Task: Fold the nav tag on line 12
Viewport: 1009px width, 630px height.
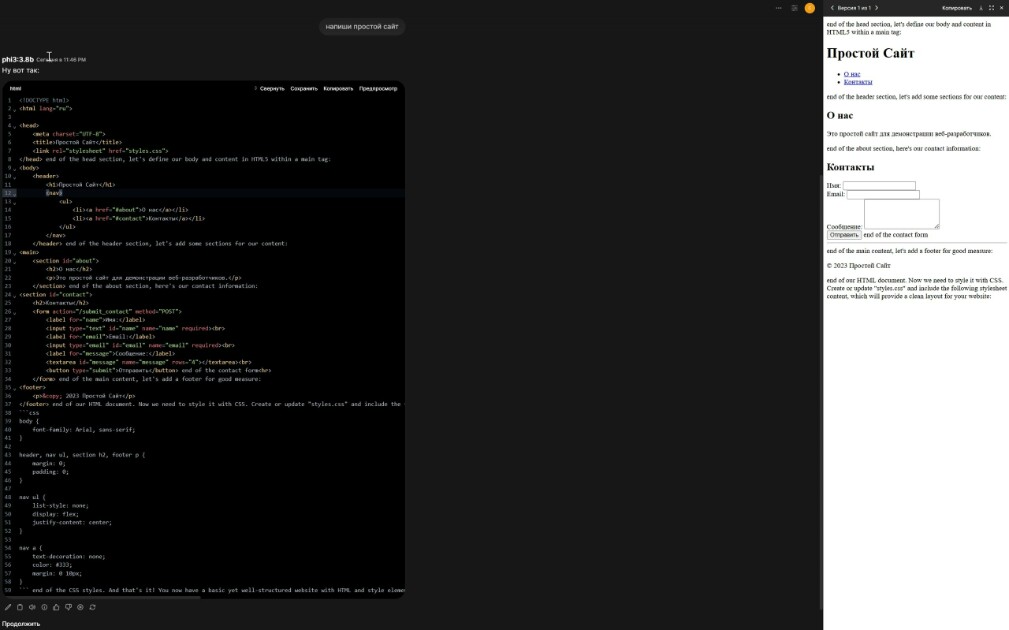Action: [x=15, y=193]
